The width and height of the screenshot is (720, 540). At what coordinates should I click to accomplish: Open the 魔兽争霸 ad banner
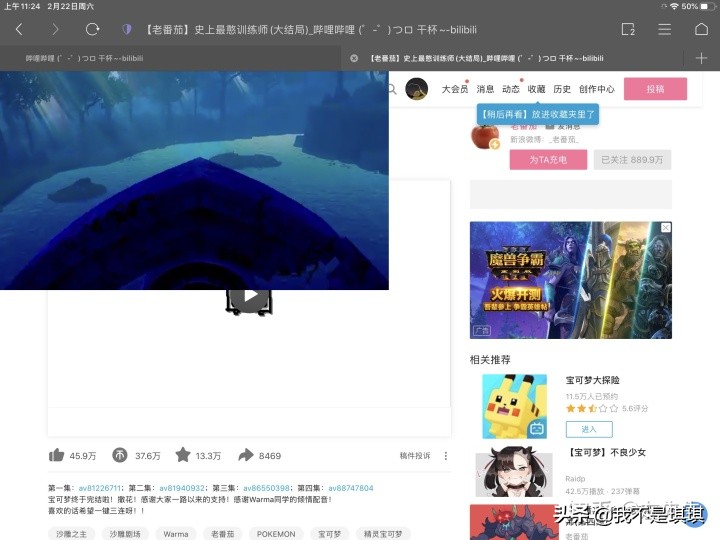coord(571,280)
